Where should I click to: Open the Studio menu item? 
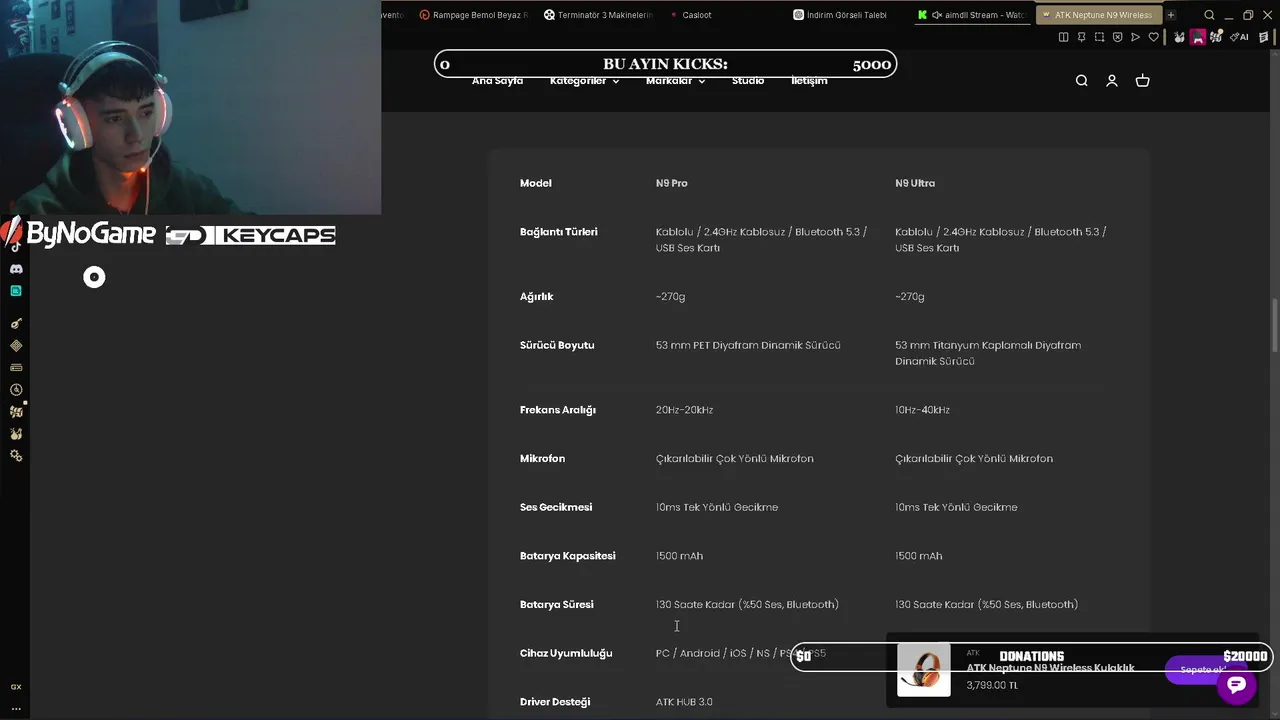pos(747,81)
